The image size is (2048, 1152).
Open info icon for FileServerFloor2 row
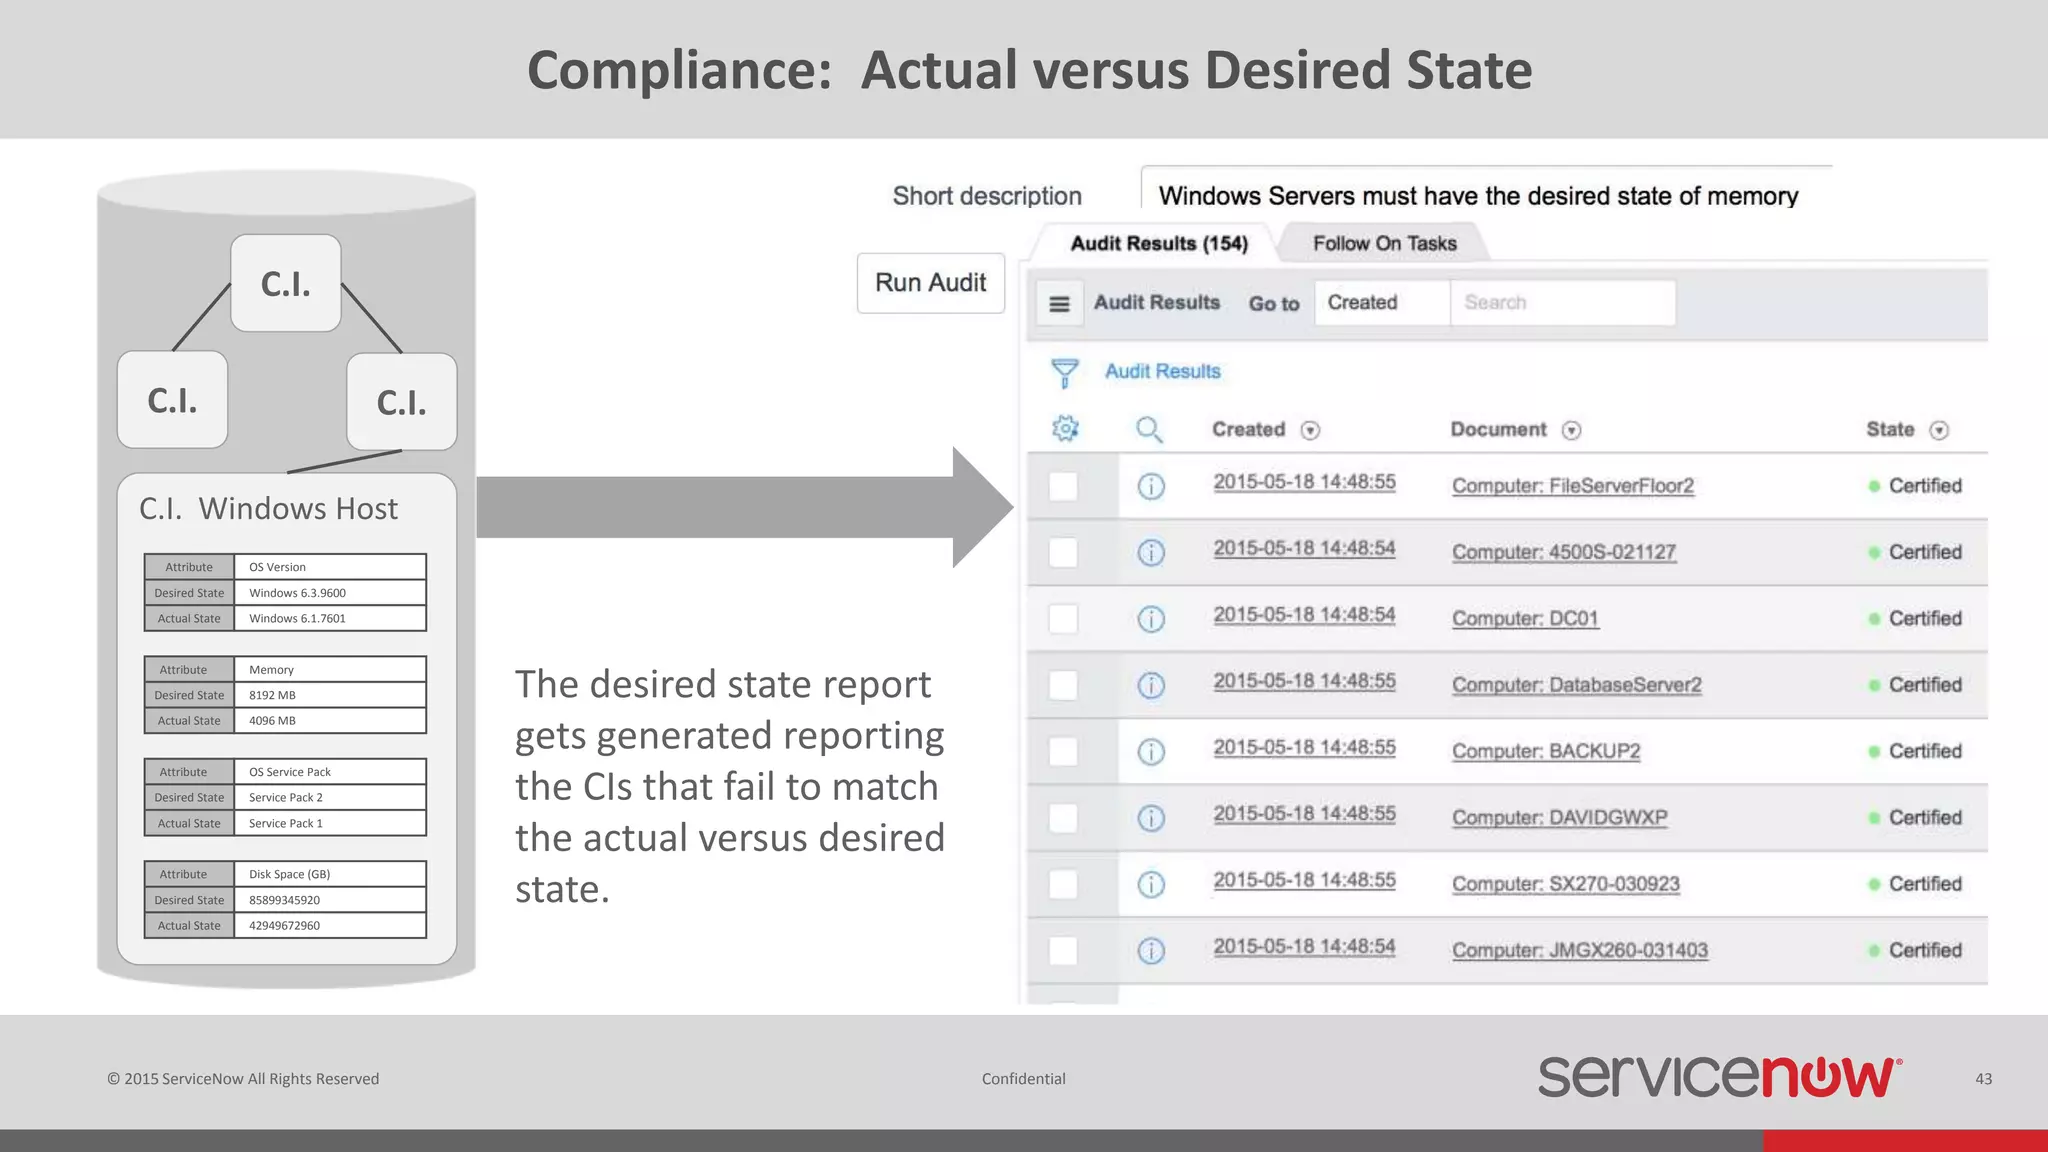point(1151,487)
